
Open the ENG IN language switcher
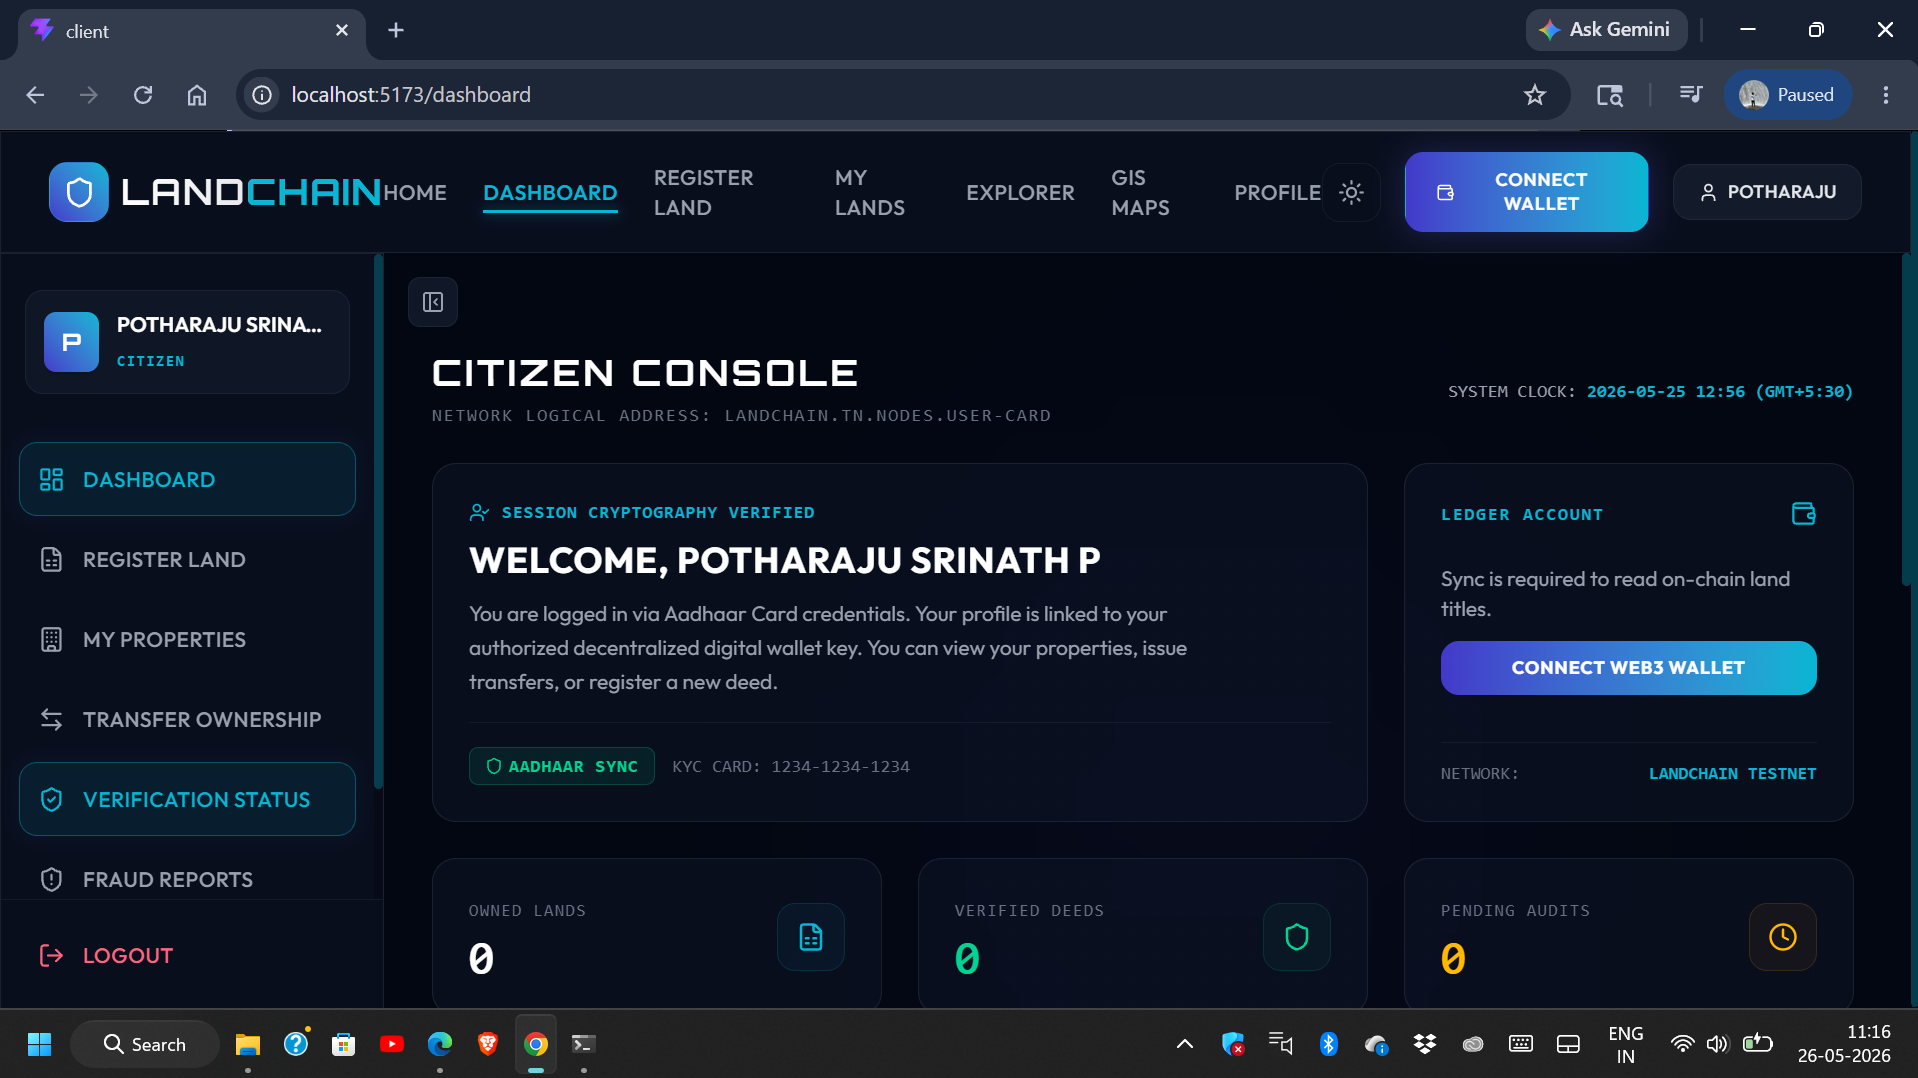click(1625, 1045)
